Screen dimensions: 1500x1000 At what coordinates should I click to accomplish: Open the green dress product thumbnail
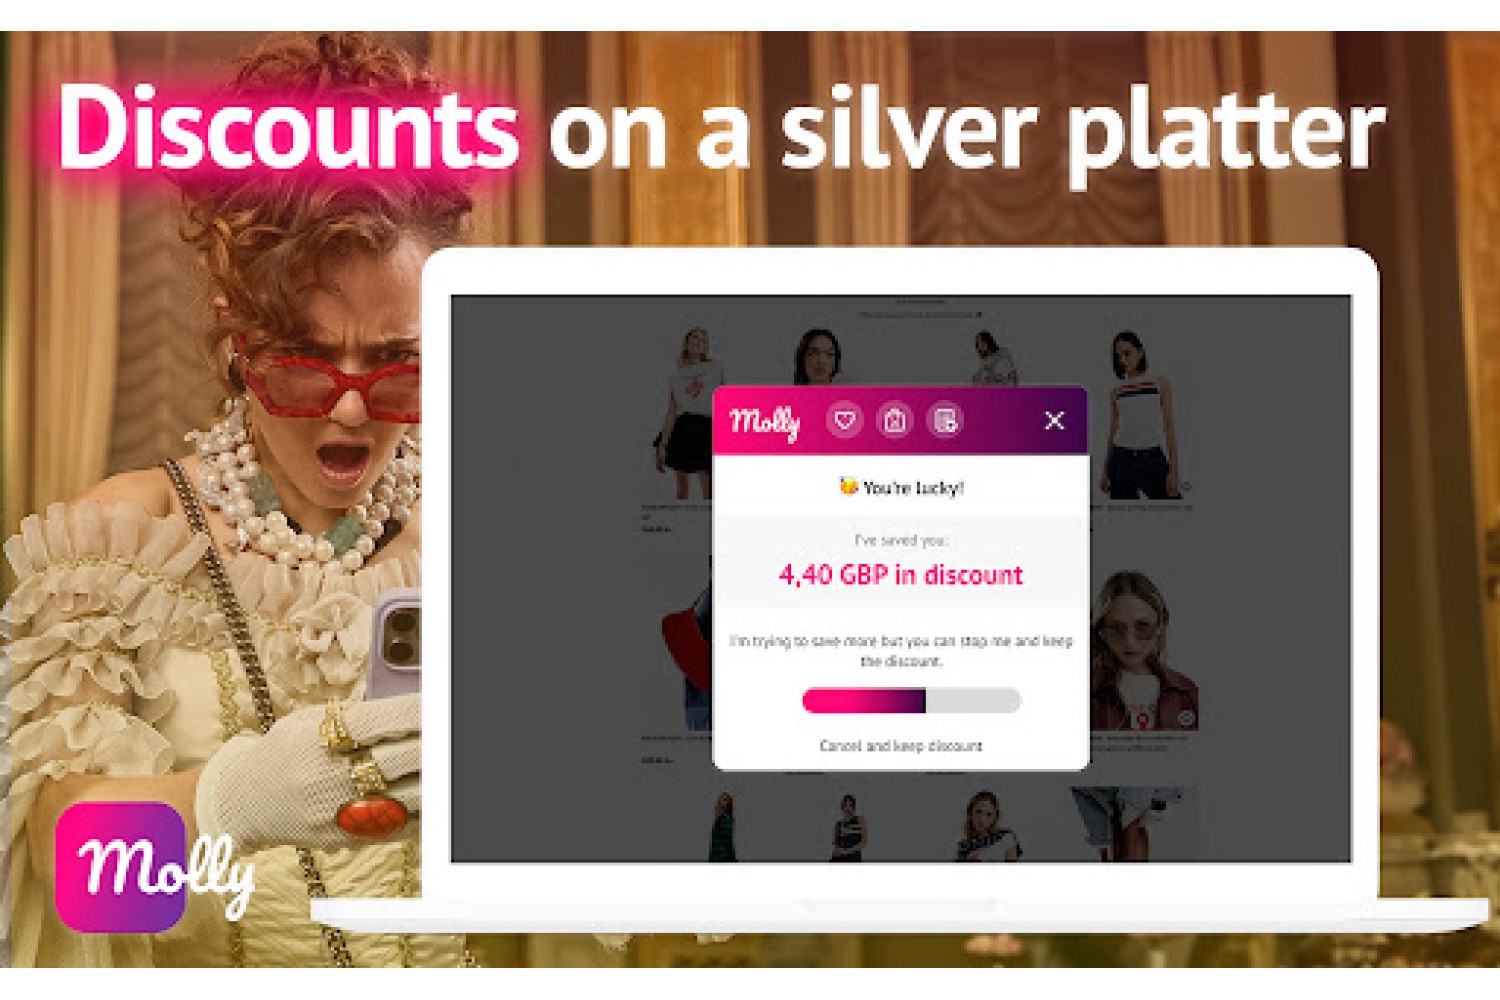tap(723, 826)
